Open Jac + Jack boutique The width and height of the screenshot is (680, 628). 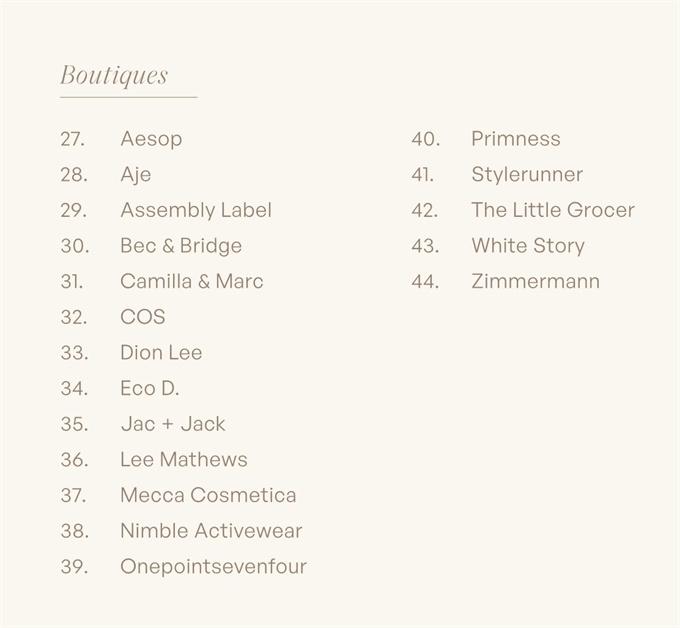click(173, 424)
